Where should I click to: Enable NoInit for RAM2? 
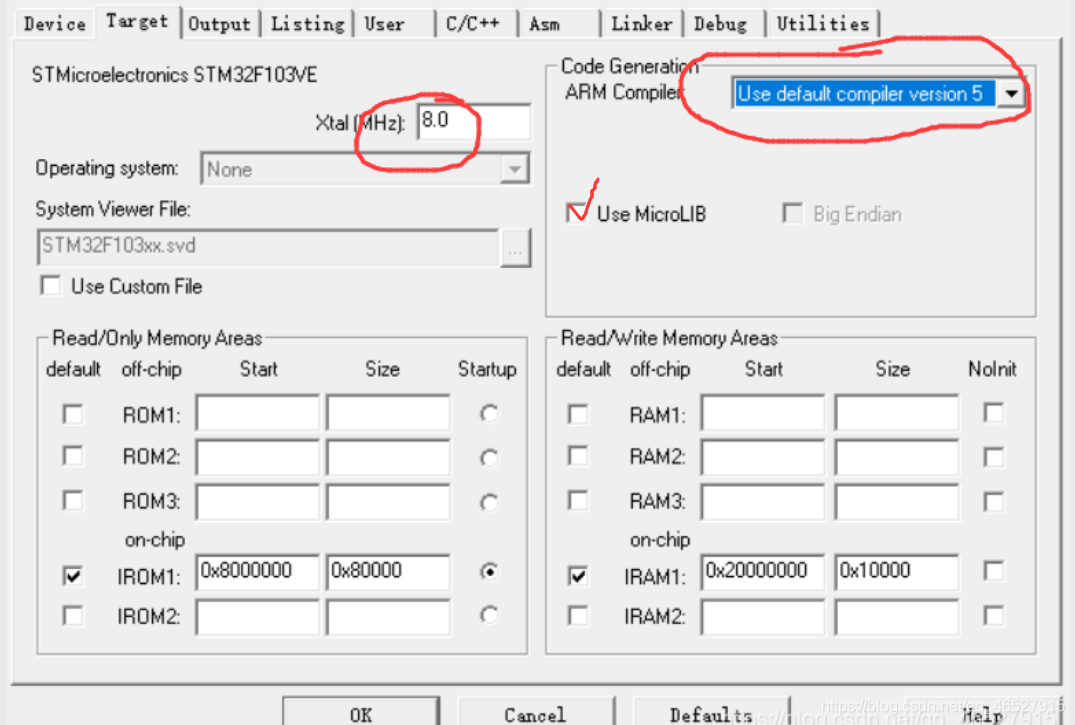point(993,457)
